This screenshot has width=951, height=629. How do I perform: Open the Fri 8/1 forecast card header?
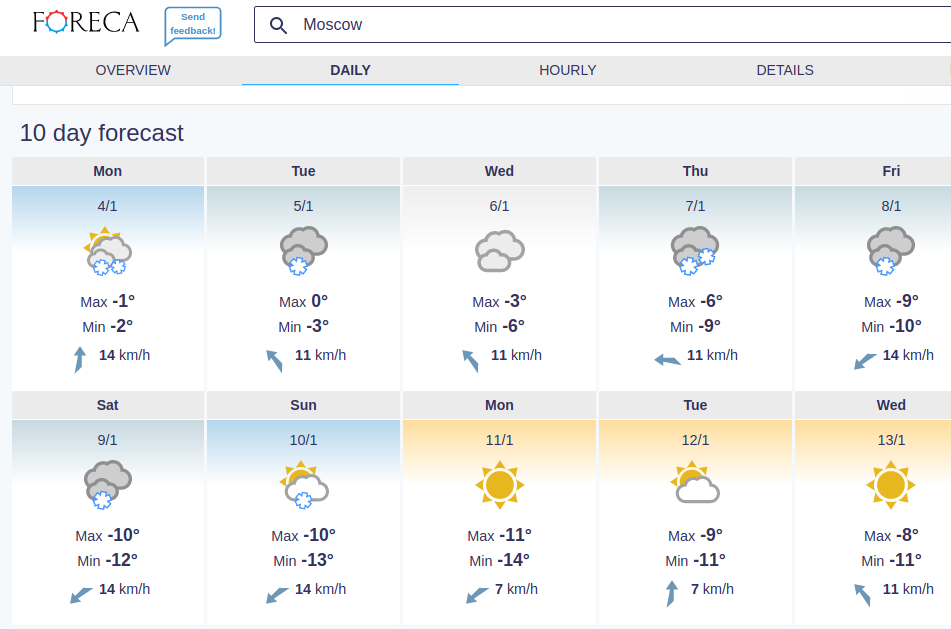873,171
